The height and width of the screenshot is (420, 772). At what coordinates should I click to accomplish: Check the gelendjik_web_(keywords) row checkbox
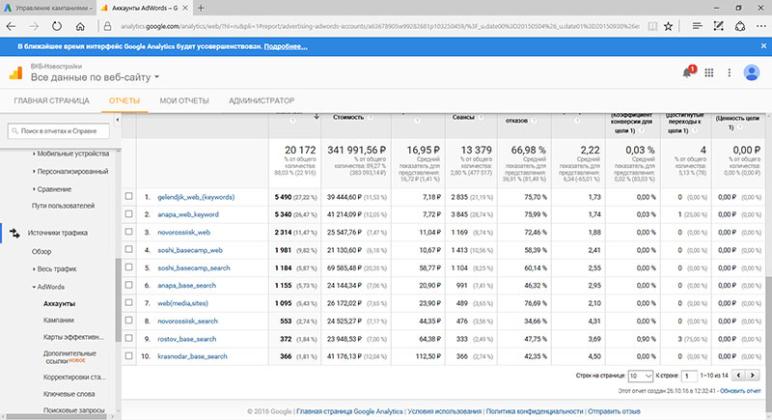[x=129, y=196]
